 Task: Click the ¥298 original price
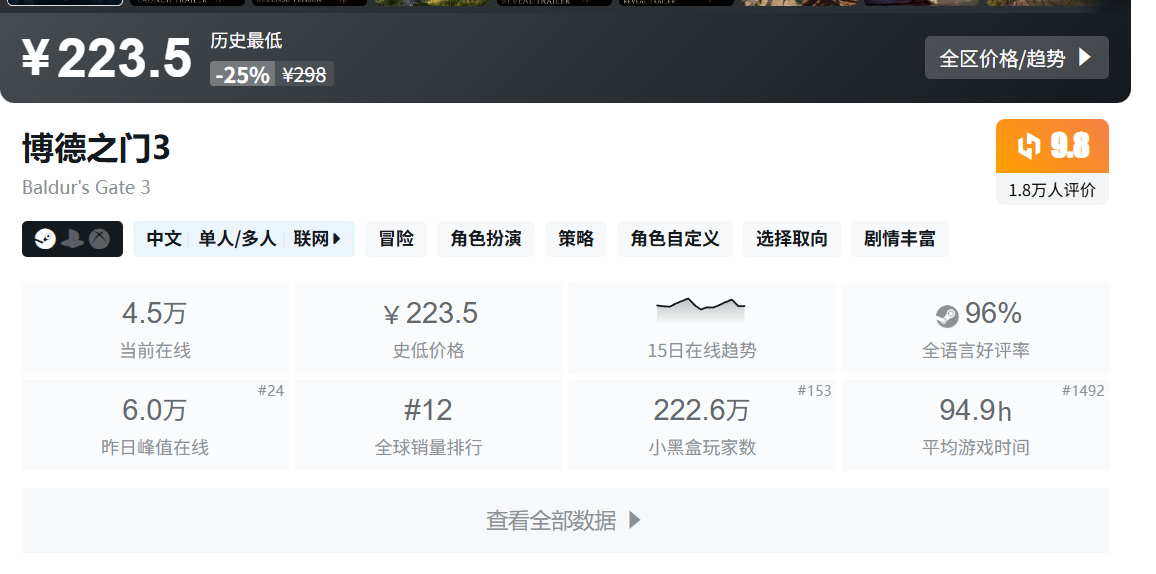[x=304, y=74]
